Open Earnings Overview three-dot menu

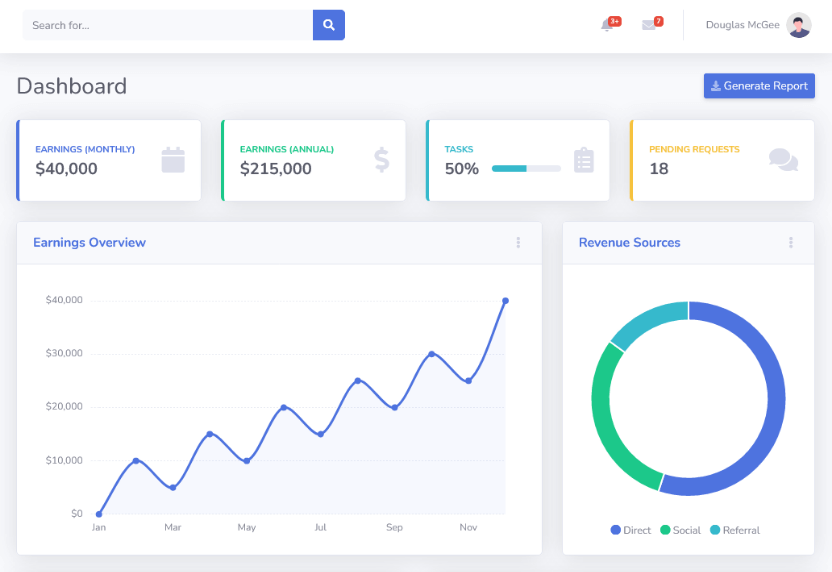518,242
